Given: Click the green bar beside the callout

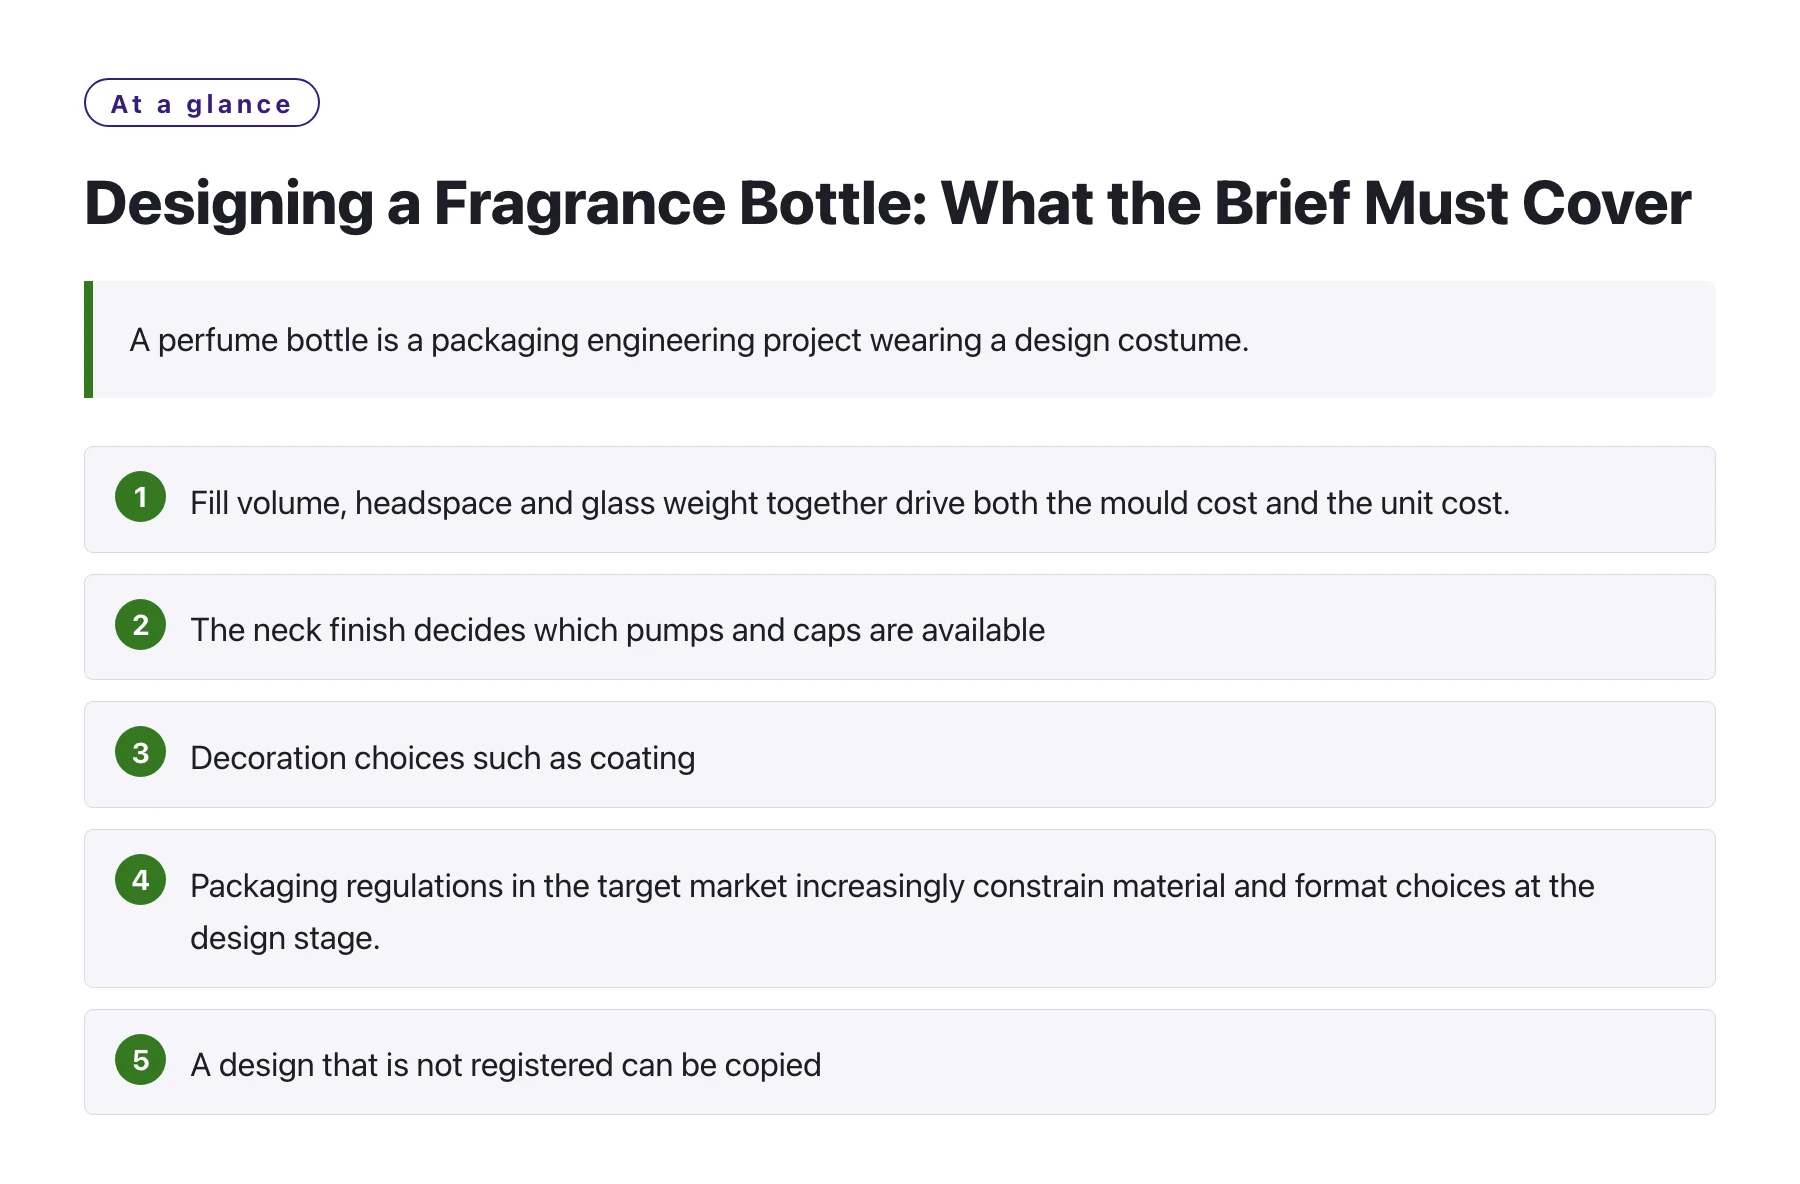Looking at the screenshot, I should click(88, 339).
